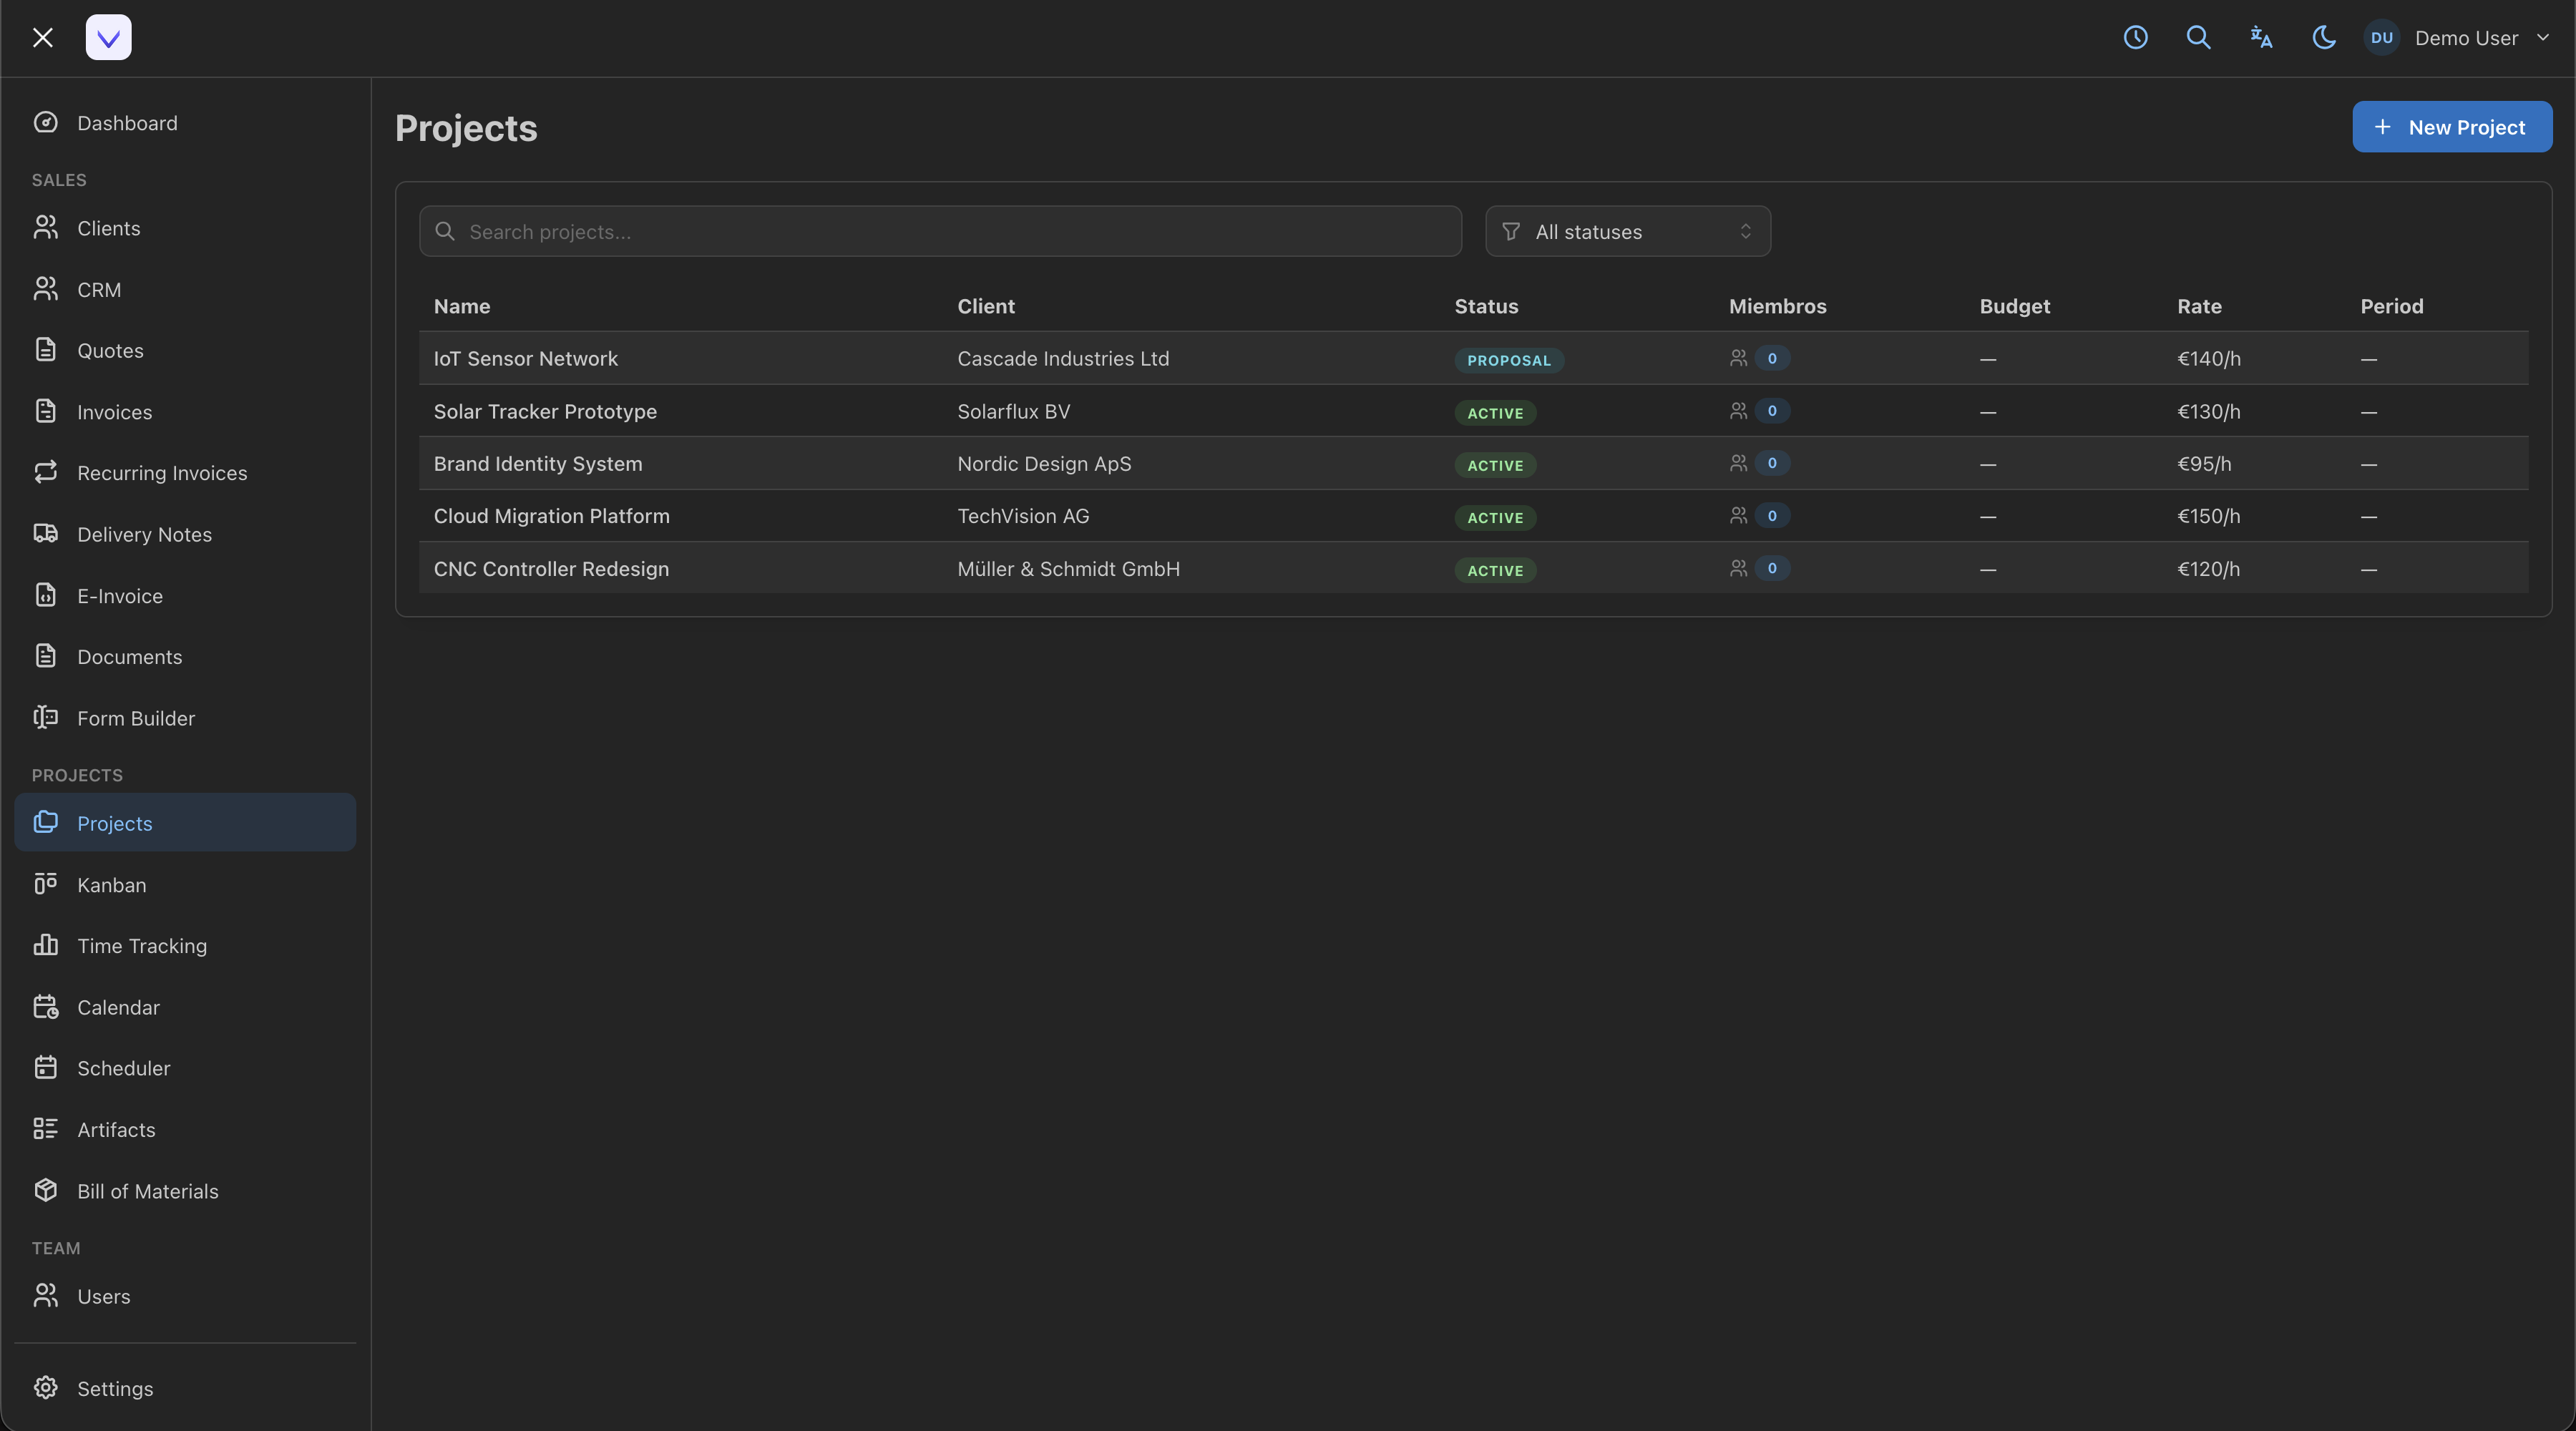Toggle dark mode with the moon icon

tap(2323, 38)
